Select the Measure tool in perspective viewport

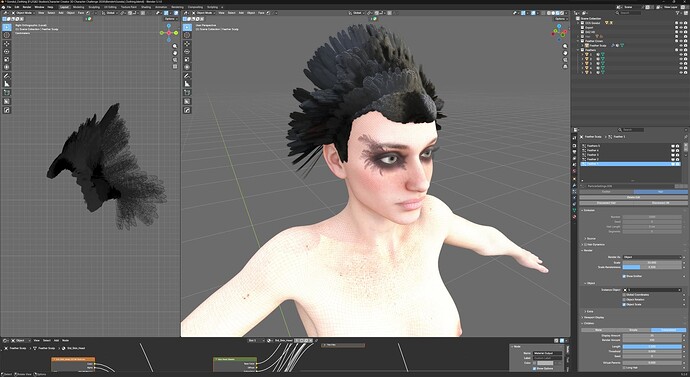point(187,84)
